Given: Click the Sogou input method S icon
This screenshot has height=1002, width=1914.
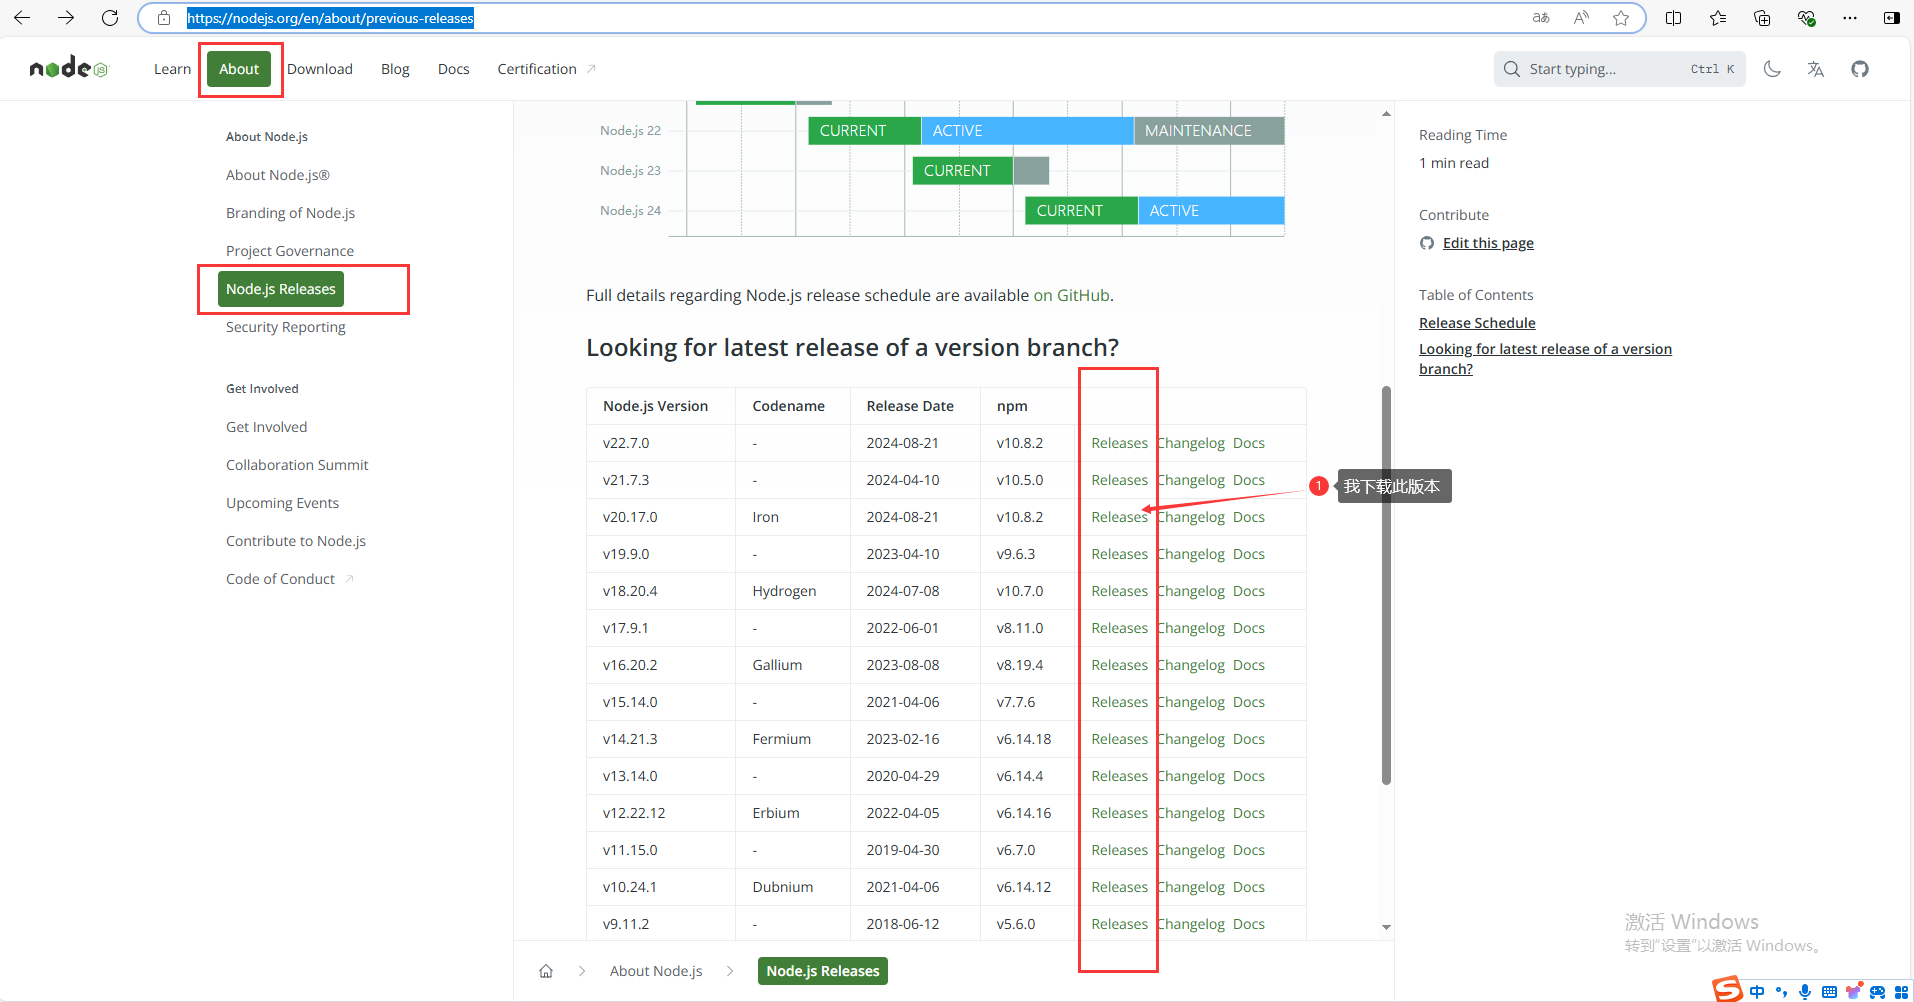Looking at the screenshot, I should click(1727, 989).
